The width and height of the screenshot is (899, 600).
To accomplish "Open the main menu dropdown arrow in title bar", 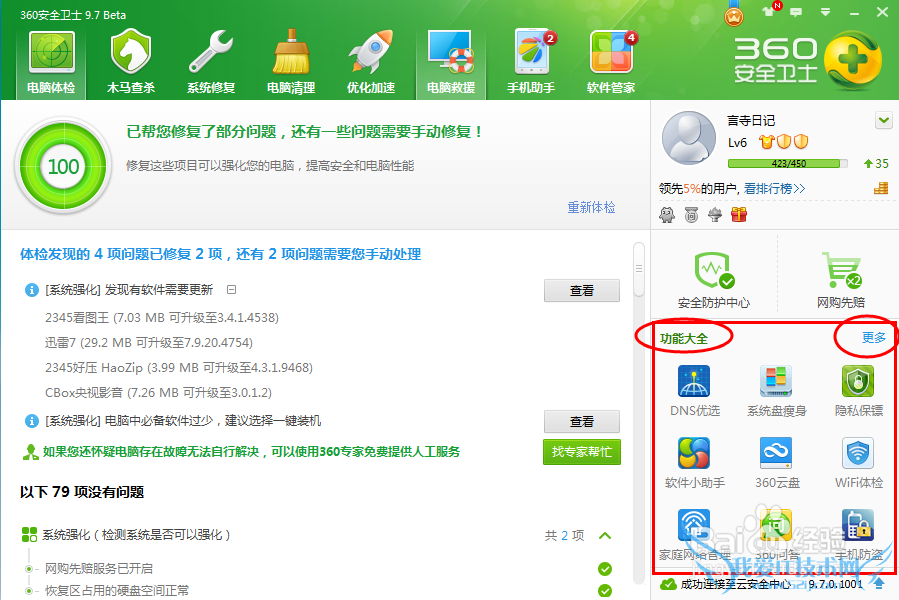I will tap(825, 12).
